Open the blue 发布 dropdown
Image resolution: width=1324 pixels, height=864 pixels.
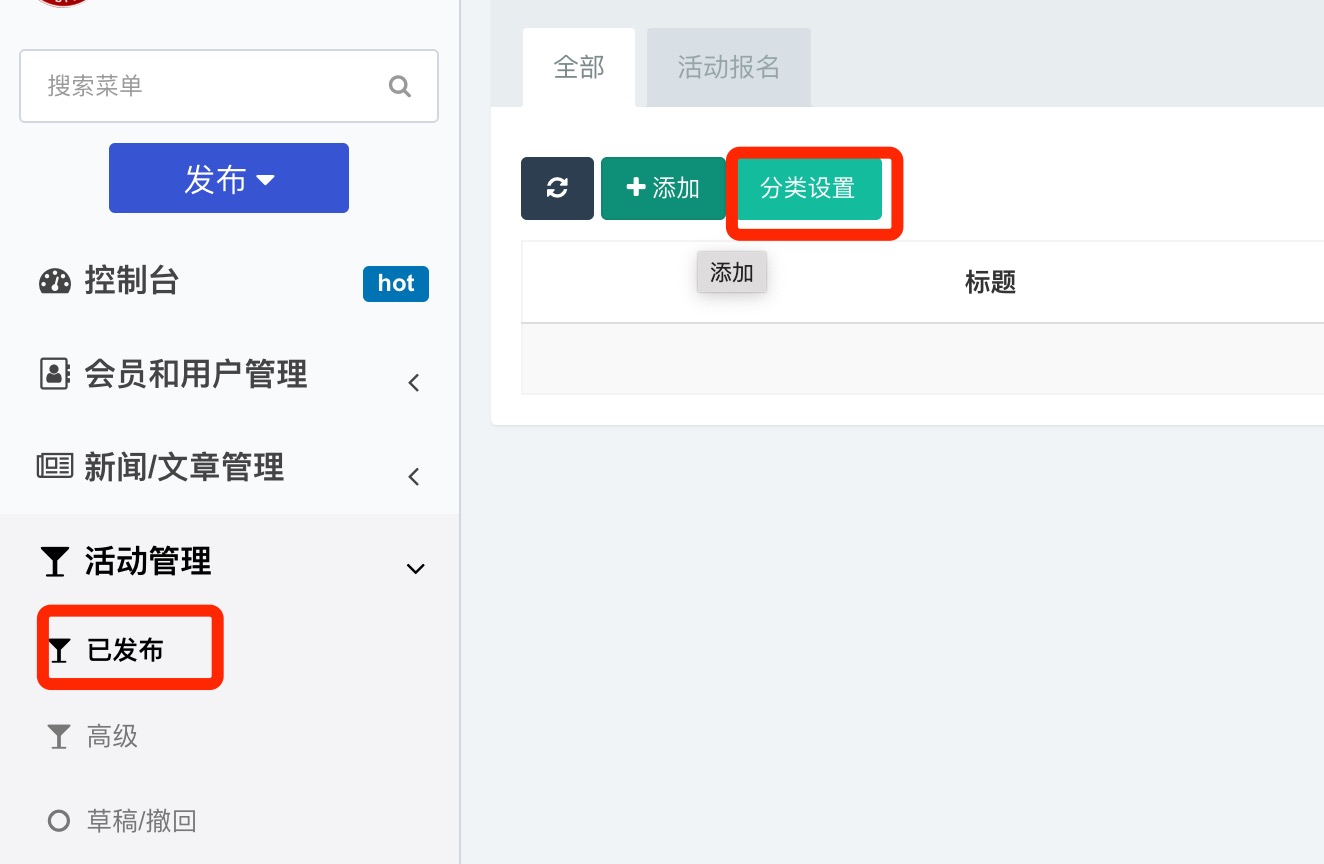tap(229, 179)
